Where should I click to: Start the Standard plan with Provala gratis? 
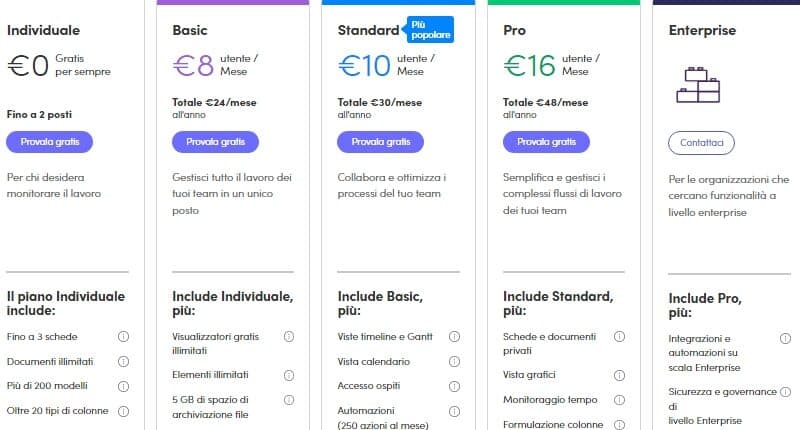(x=380, y=142)
